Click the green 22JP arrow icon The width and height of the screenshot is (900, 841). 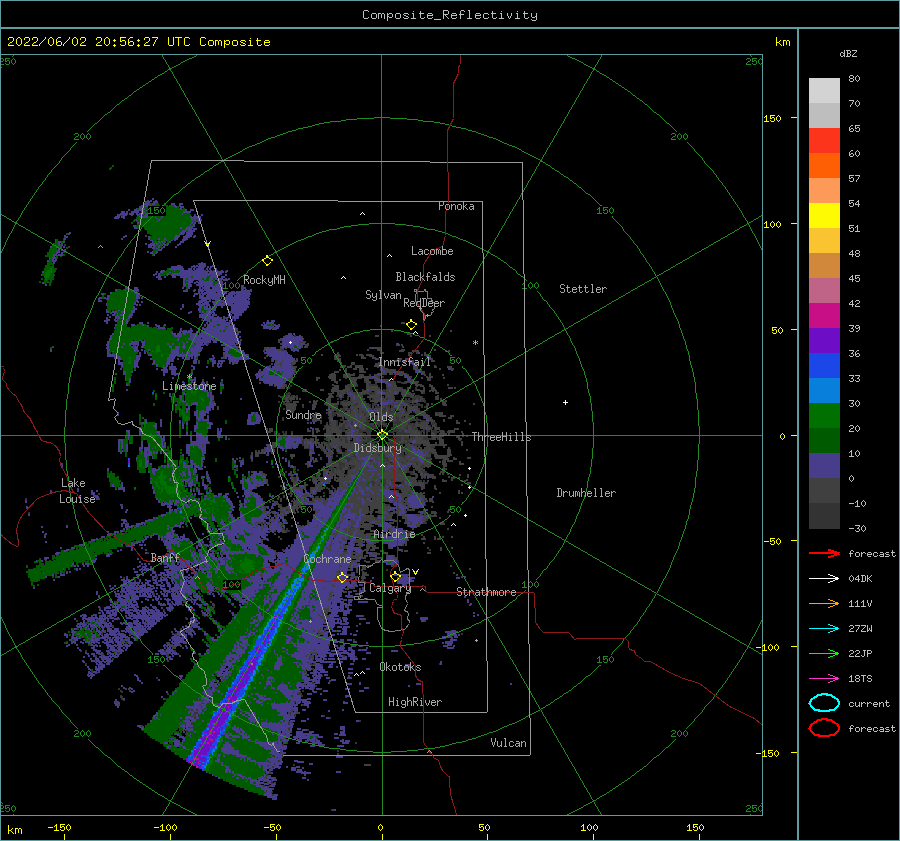click(x=824, y=653)
